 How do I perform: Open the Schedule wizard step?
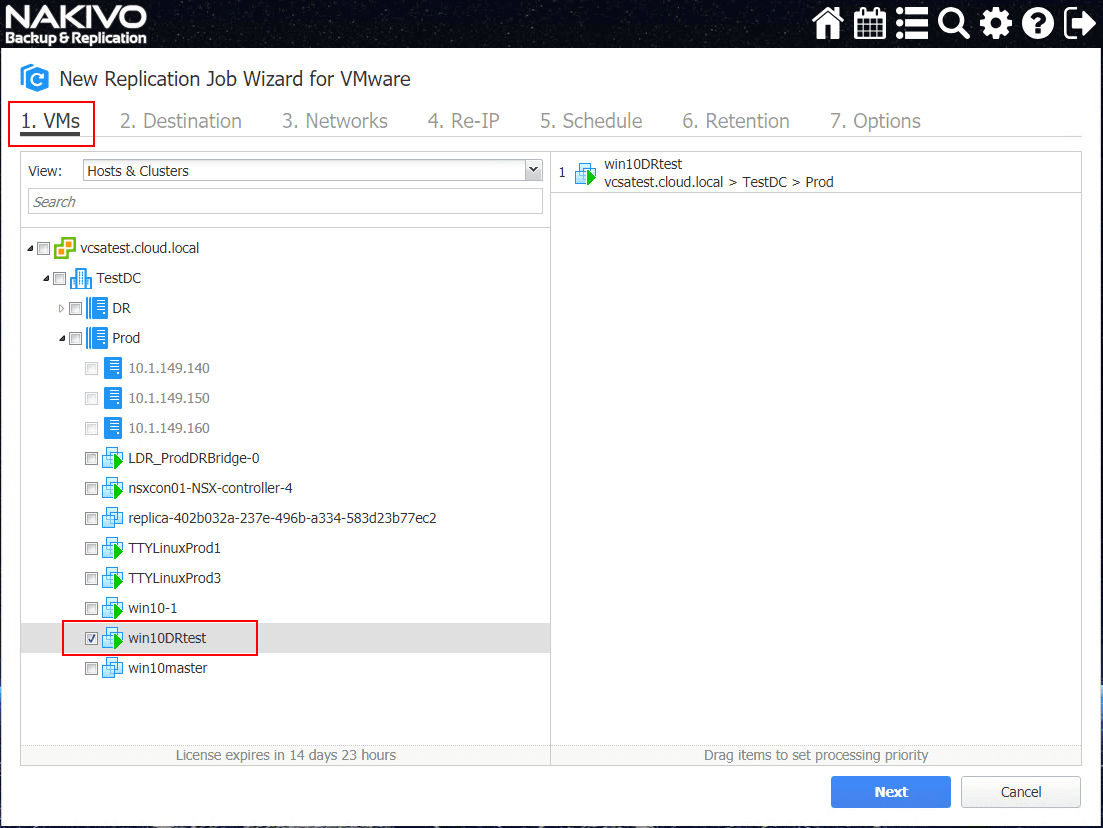(590, 120)
